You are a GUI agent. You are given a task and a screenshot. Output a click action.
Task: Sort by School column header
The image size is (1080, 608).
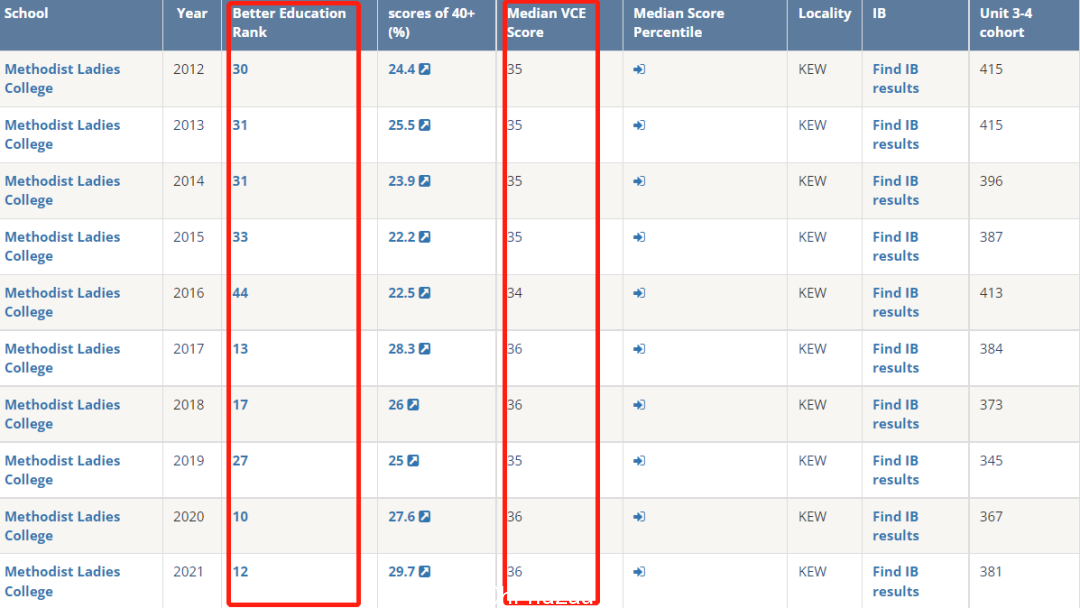26,13
